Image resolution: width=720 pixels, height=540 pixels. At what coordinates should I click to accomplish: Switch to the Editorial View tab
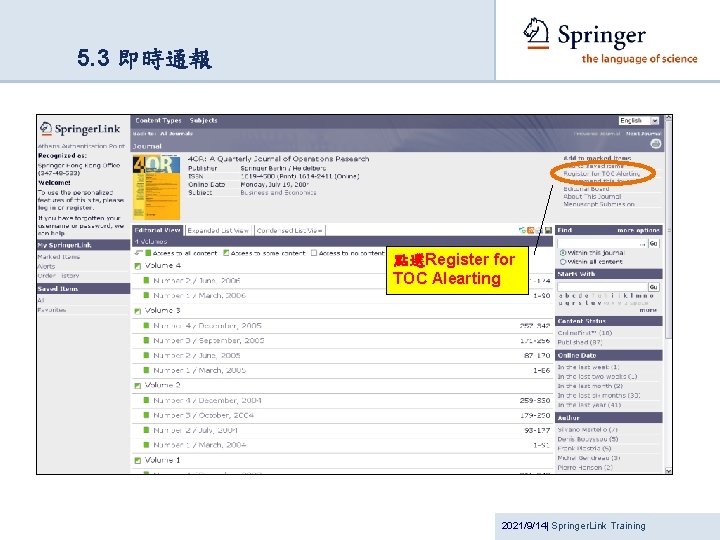158,230
